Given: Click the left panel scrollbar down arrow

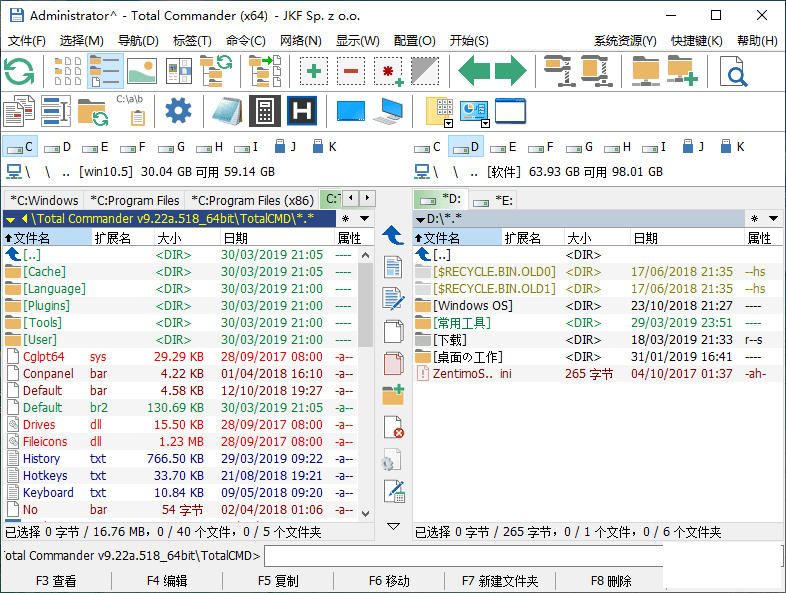Looking at the screenshot, I should pyautogui.click(x=365, y=514).
